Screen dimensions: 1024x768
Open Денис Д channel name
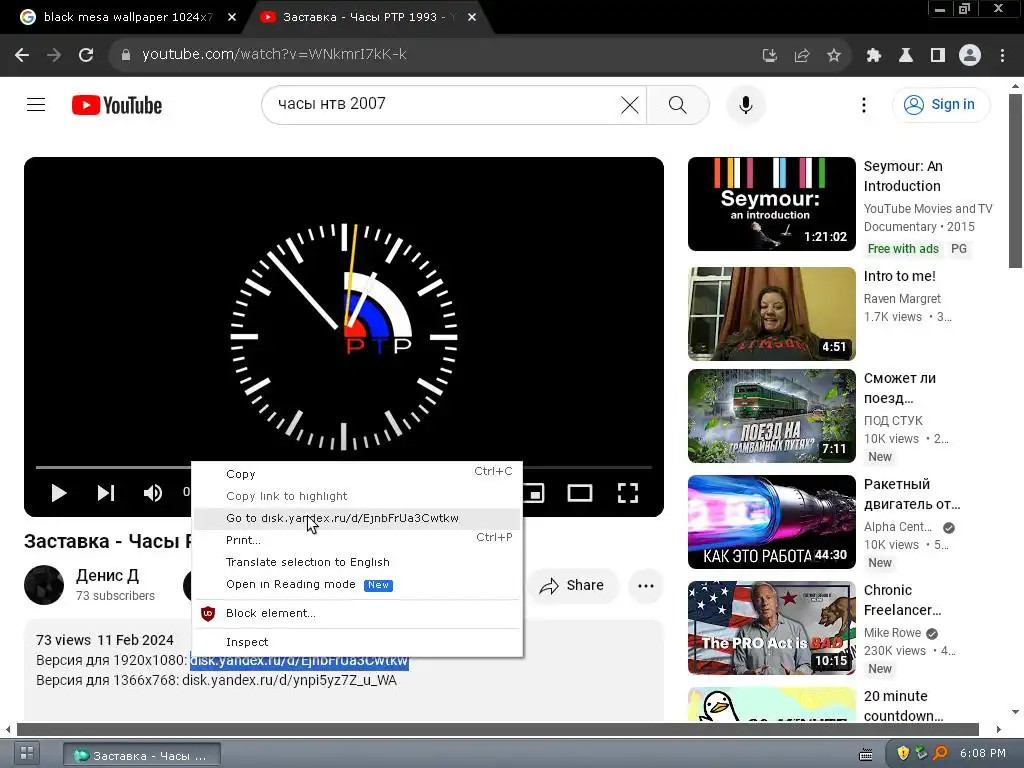coord(108,575)
